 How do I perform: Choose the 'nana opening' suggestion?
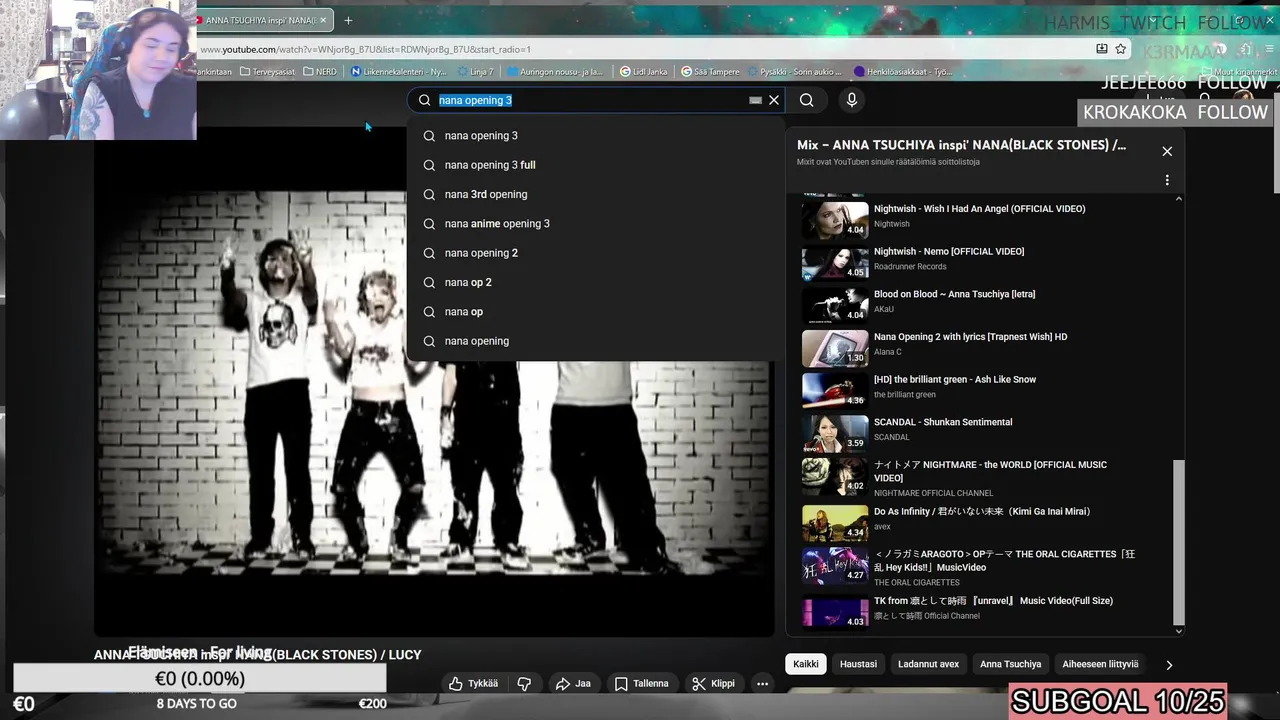(x=595, y=341)
